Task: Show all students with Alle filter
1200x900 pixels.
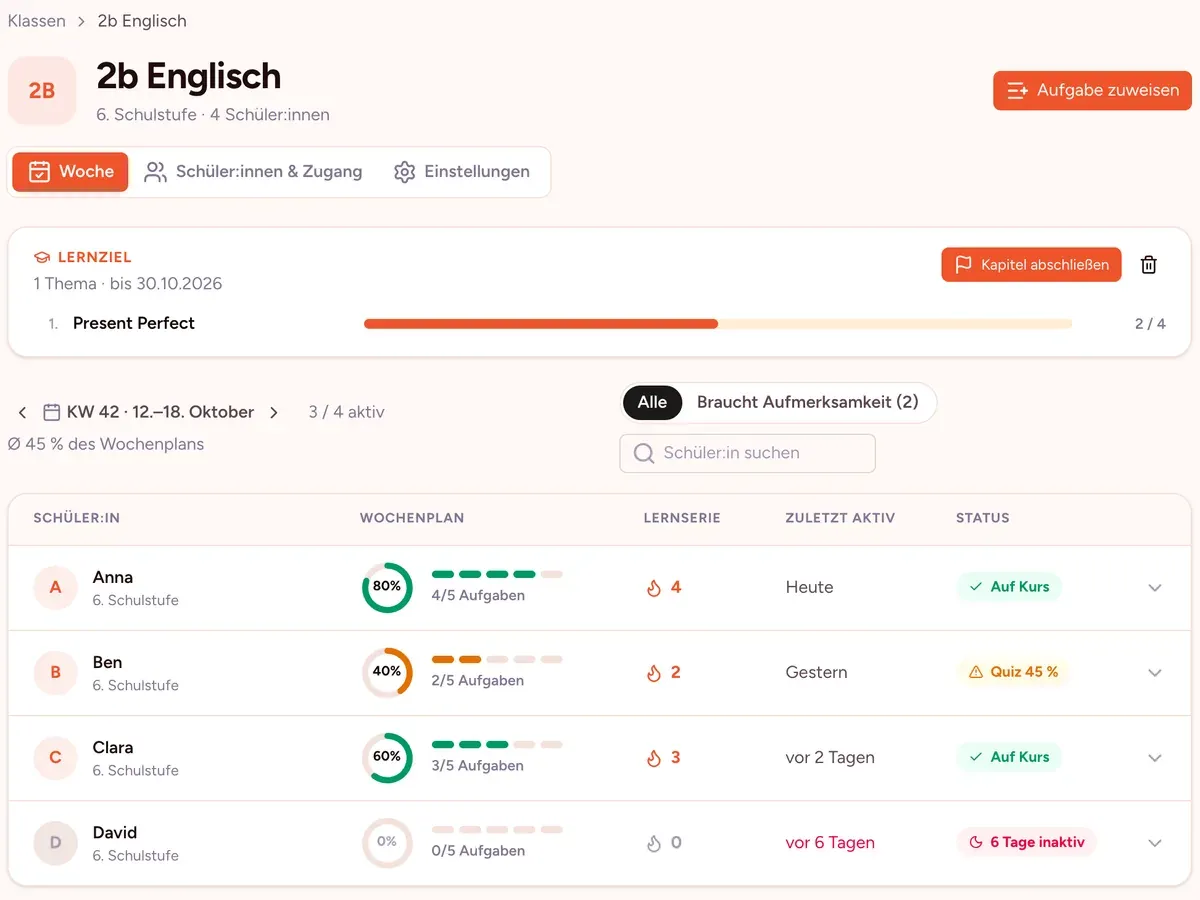Action: coord(652,402)
